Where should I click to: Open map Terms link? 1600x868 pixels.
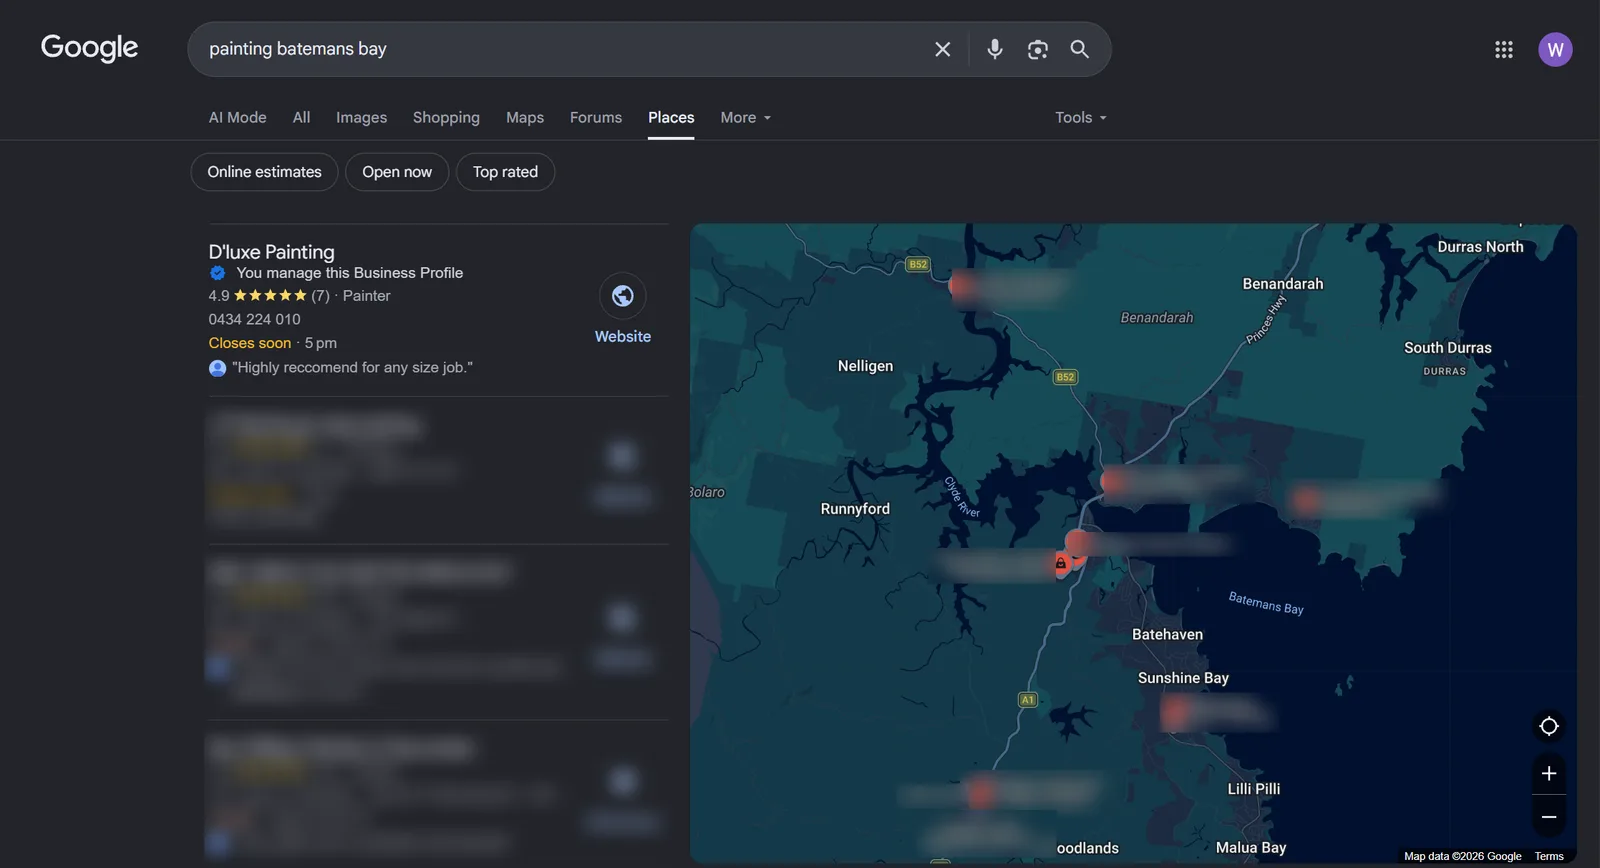1549,856
